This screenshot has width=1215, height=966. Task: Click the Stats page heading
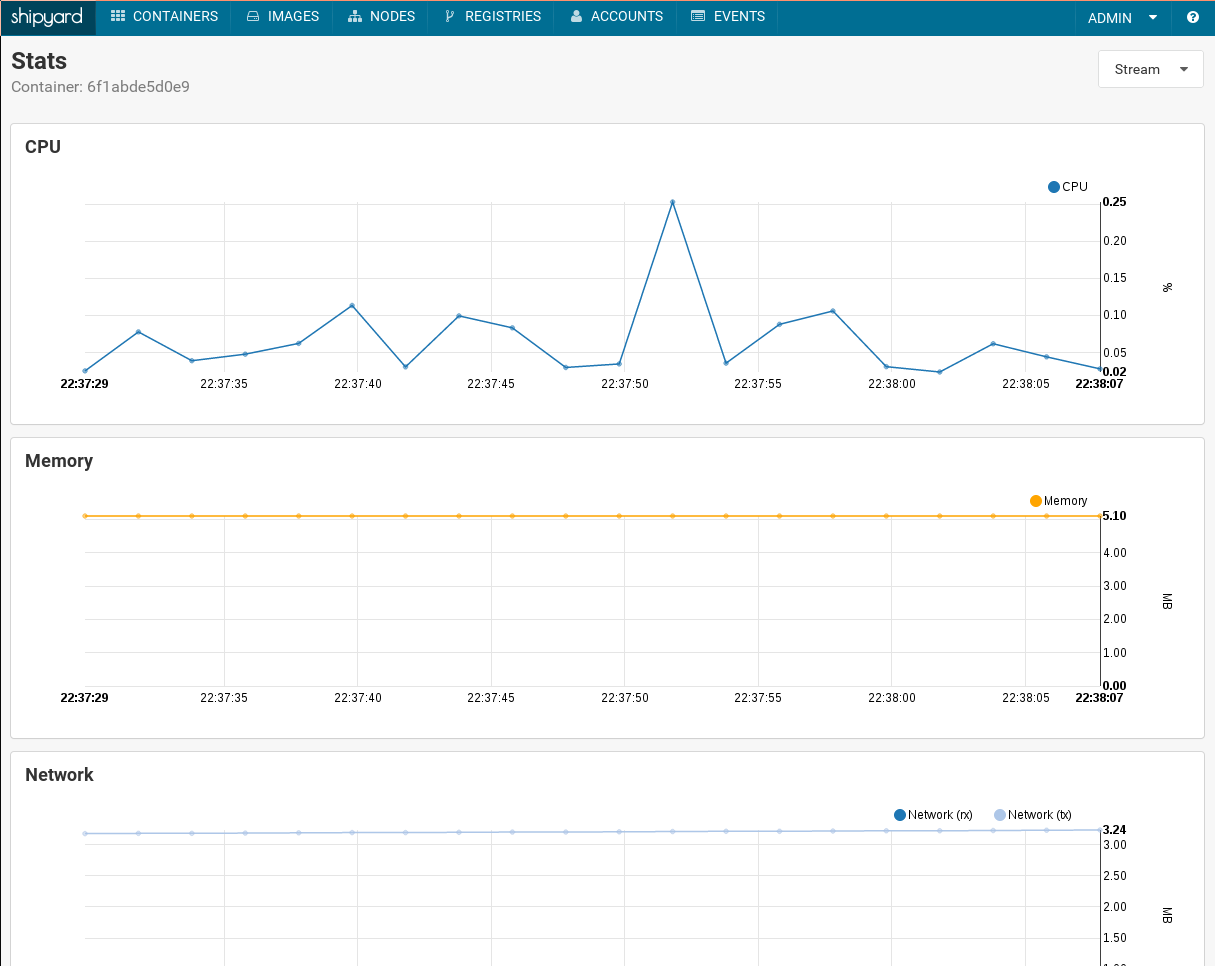click(x=39, y=61)
